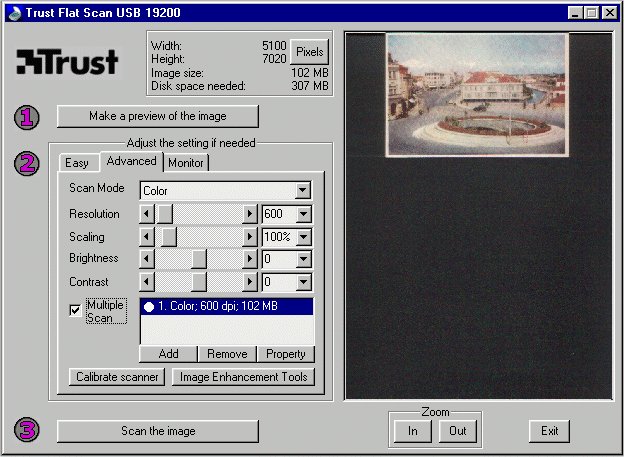Expand the Resolution 600 dropdown

pyautogui.click(x=303, y=214)
